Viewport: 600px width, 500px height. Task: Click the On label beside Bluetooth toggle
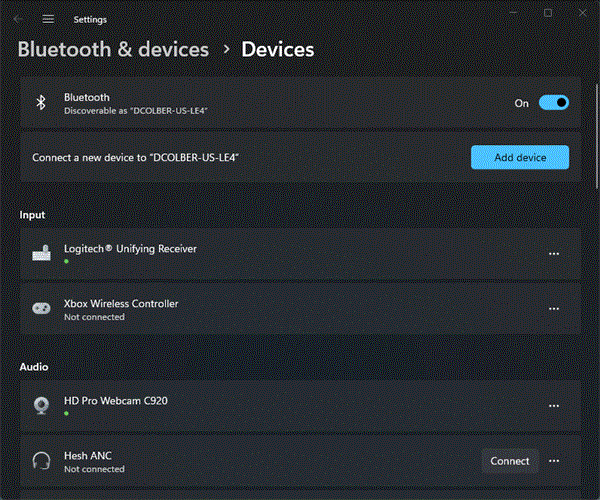pos(521,103)
